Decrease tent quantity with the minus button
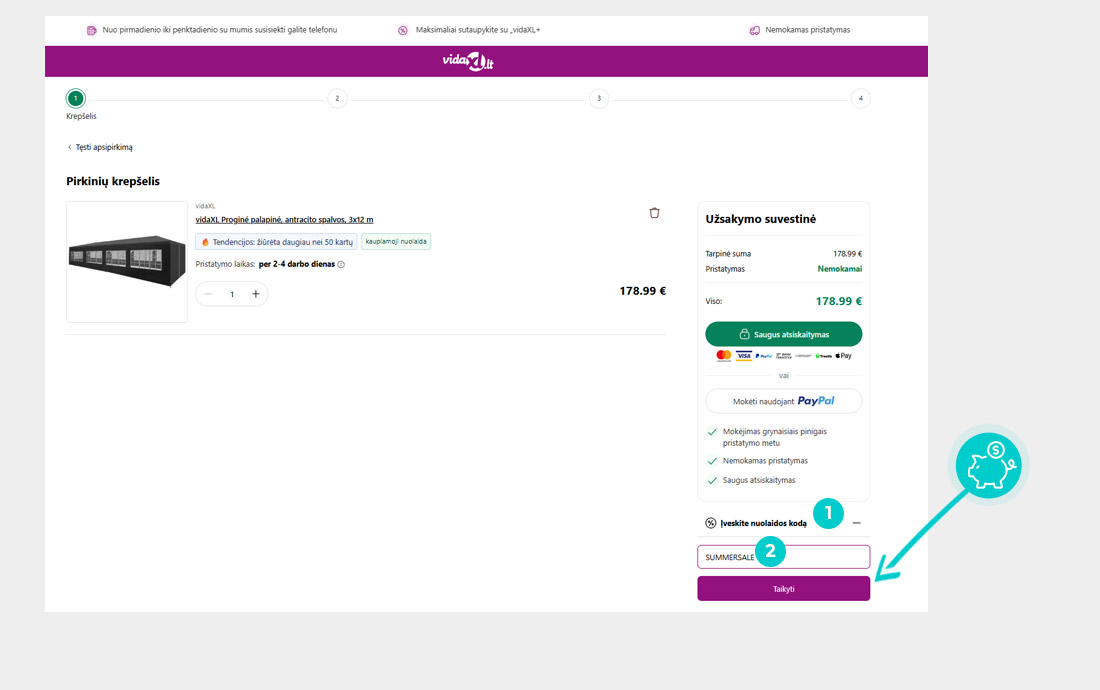 (208, 294)
